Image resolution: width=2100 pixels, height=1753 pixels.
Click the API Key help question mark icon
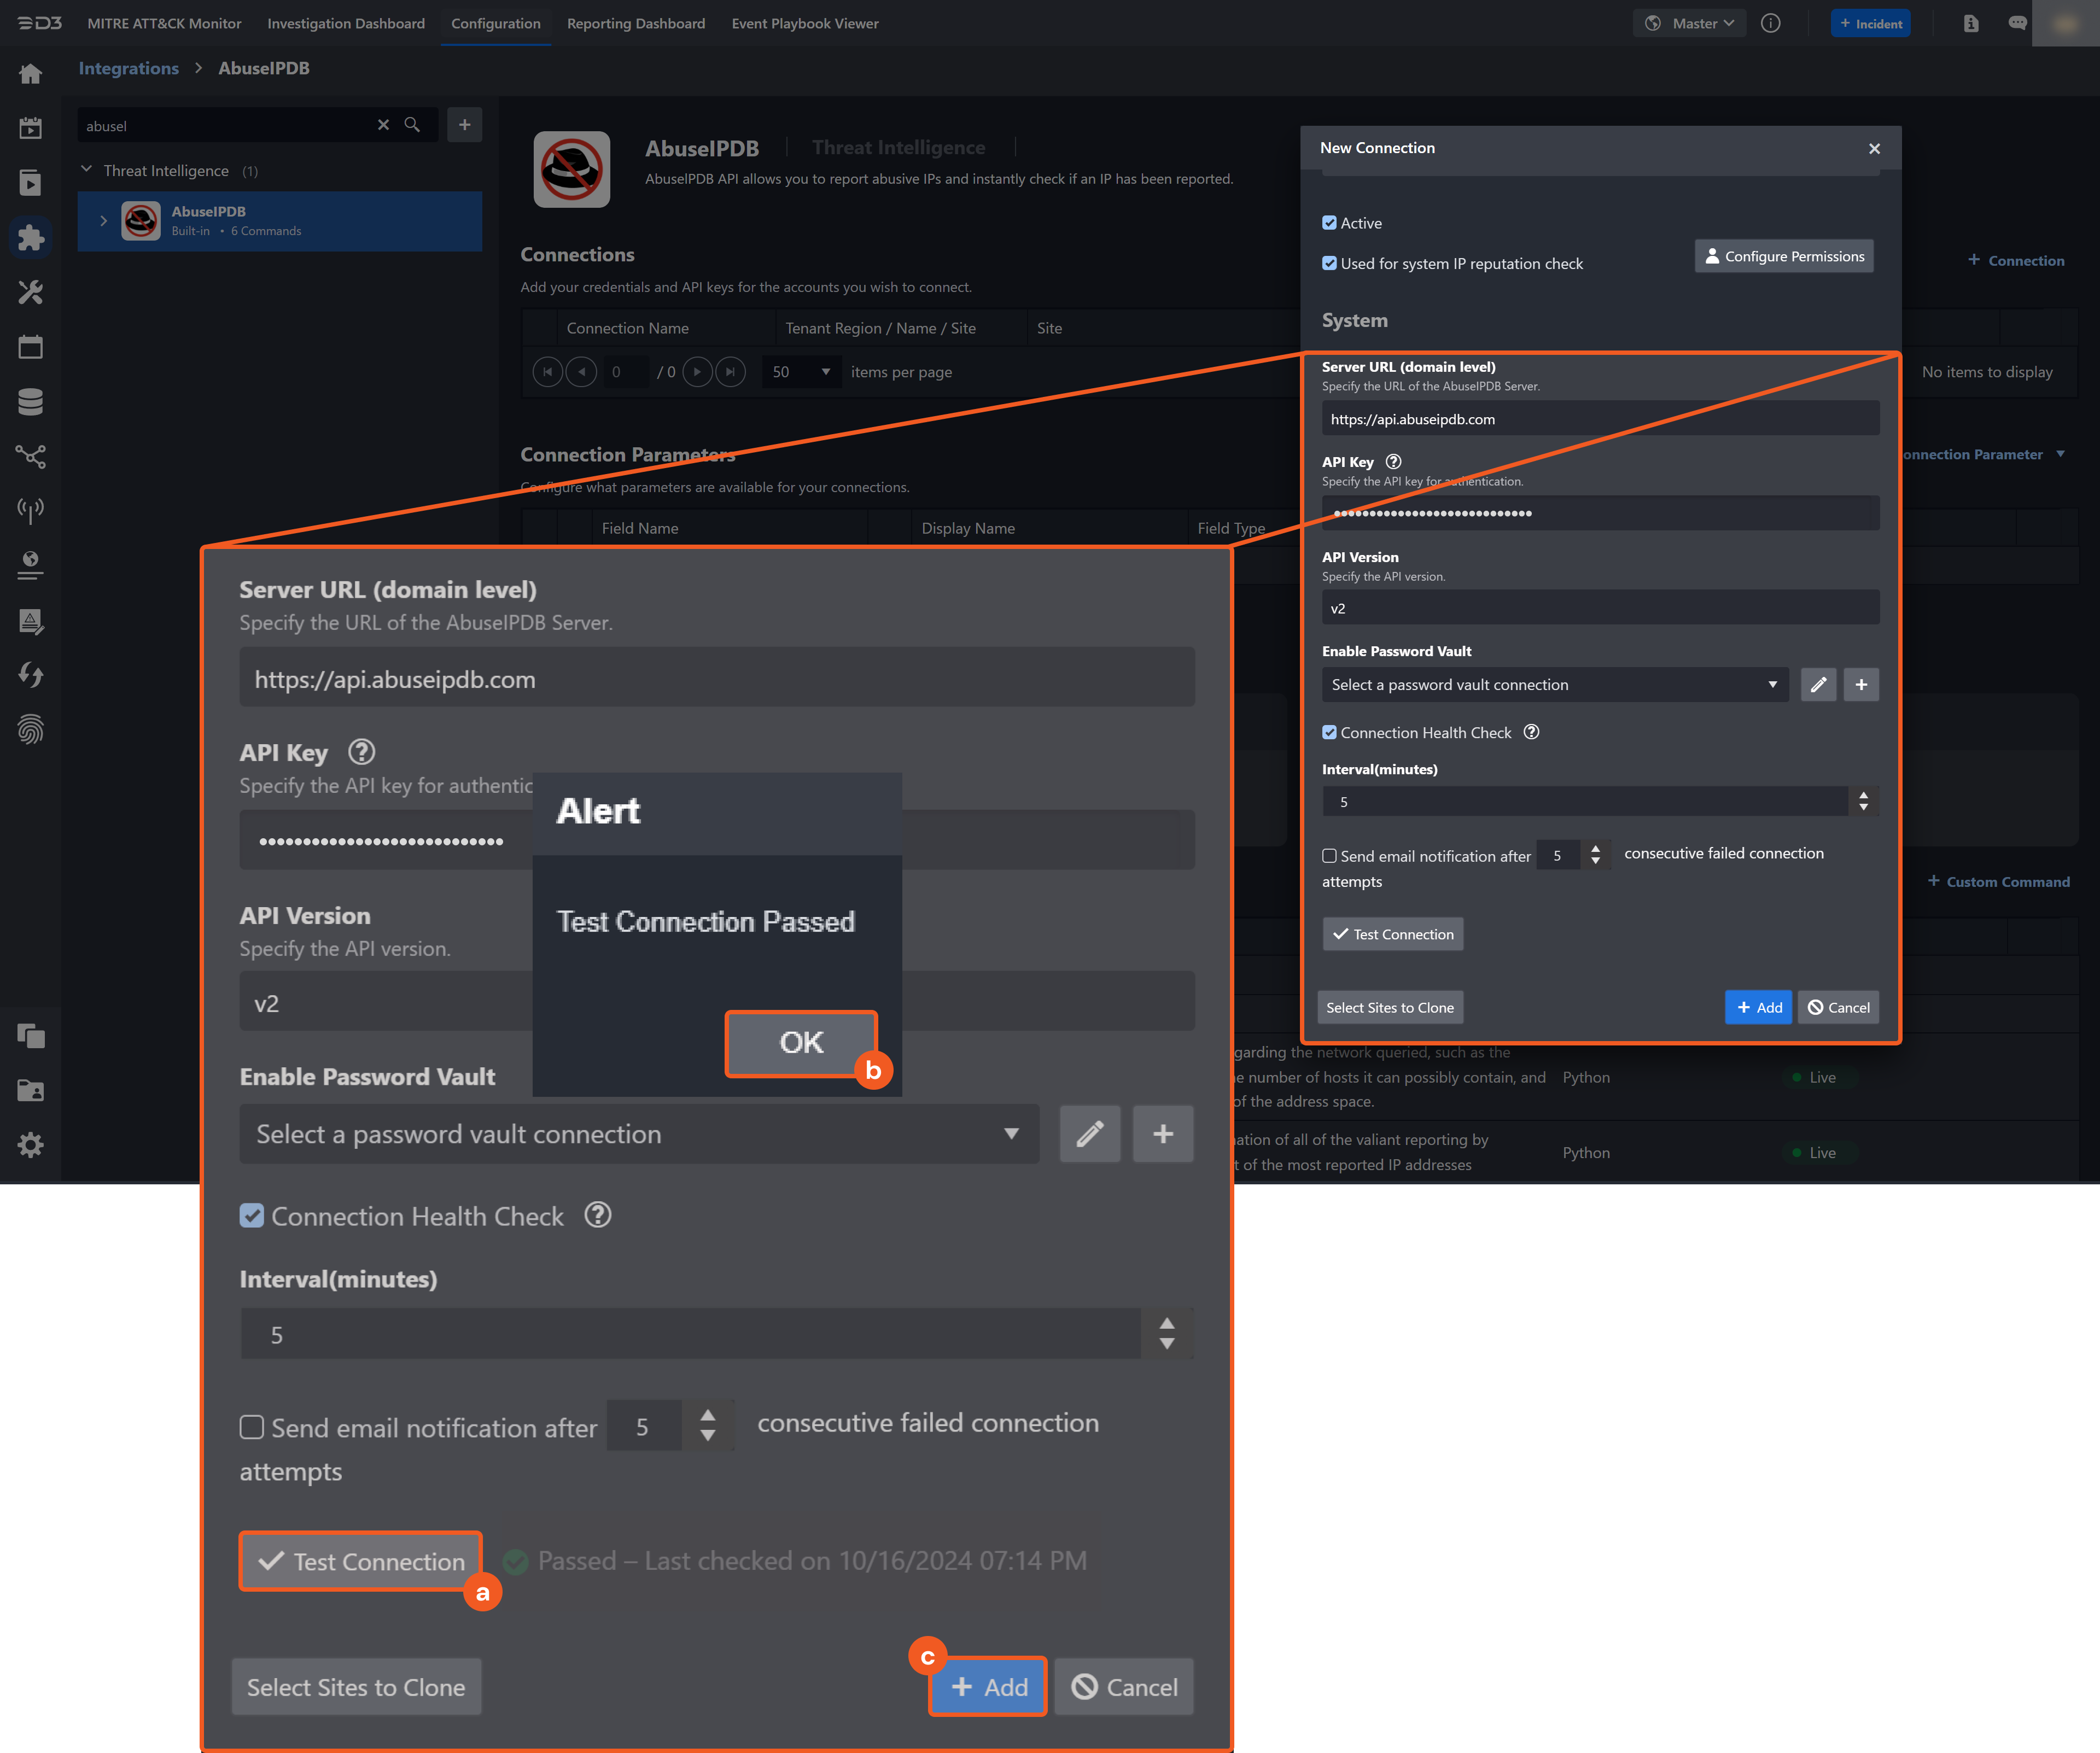pos(1393,462)
